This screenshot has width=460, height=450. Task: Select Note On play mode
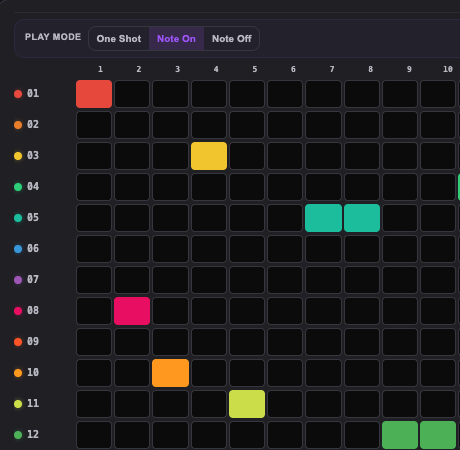pos(176,39)
